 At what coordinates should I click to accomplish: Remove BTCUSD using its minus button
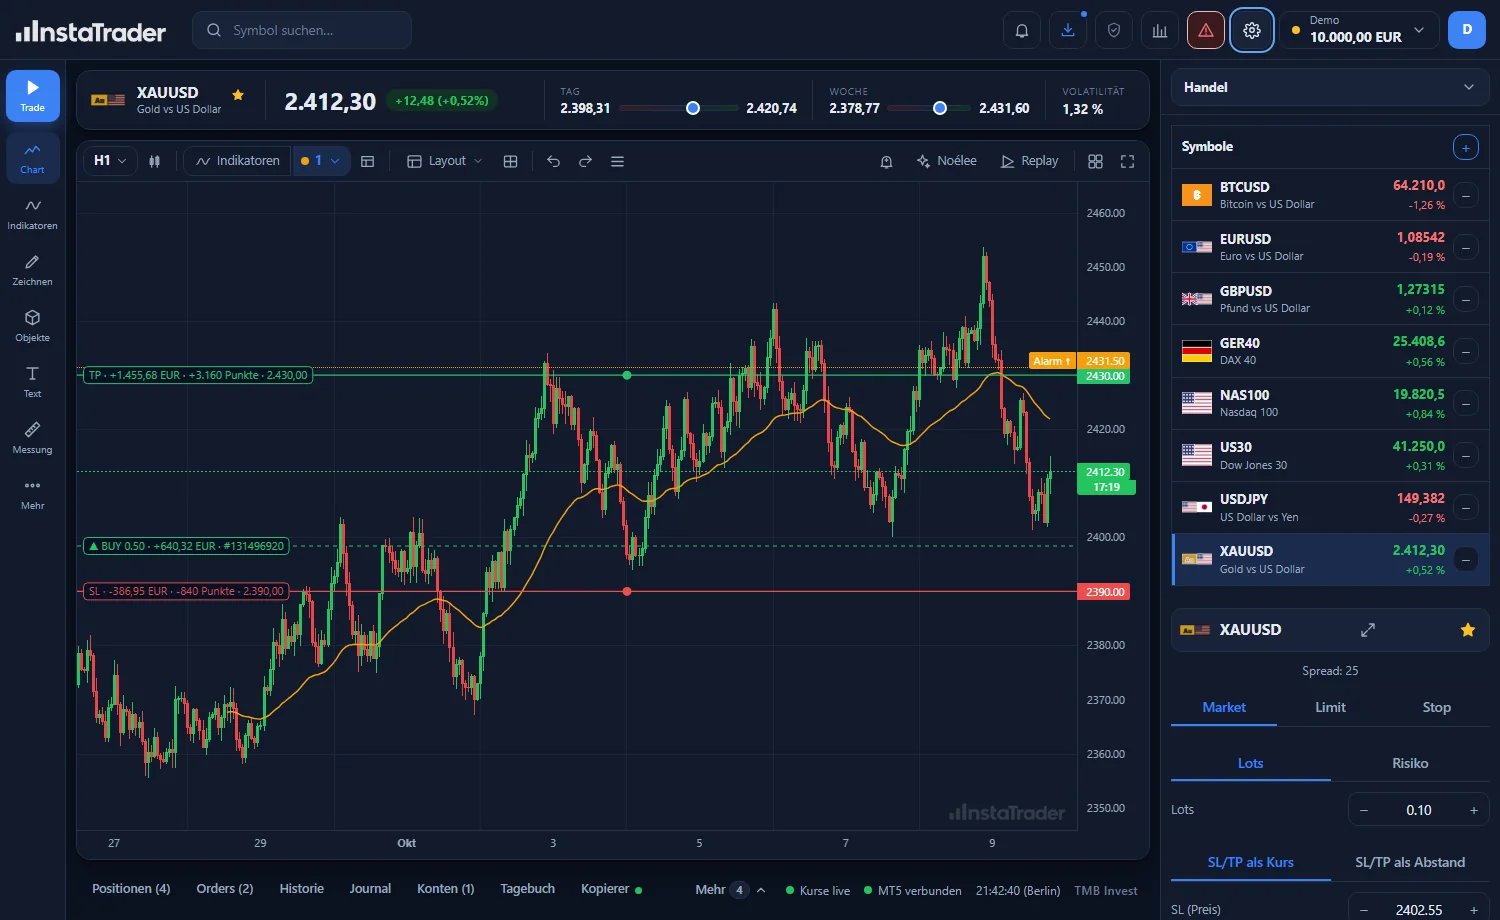click(1466, 196)
